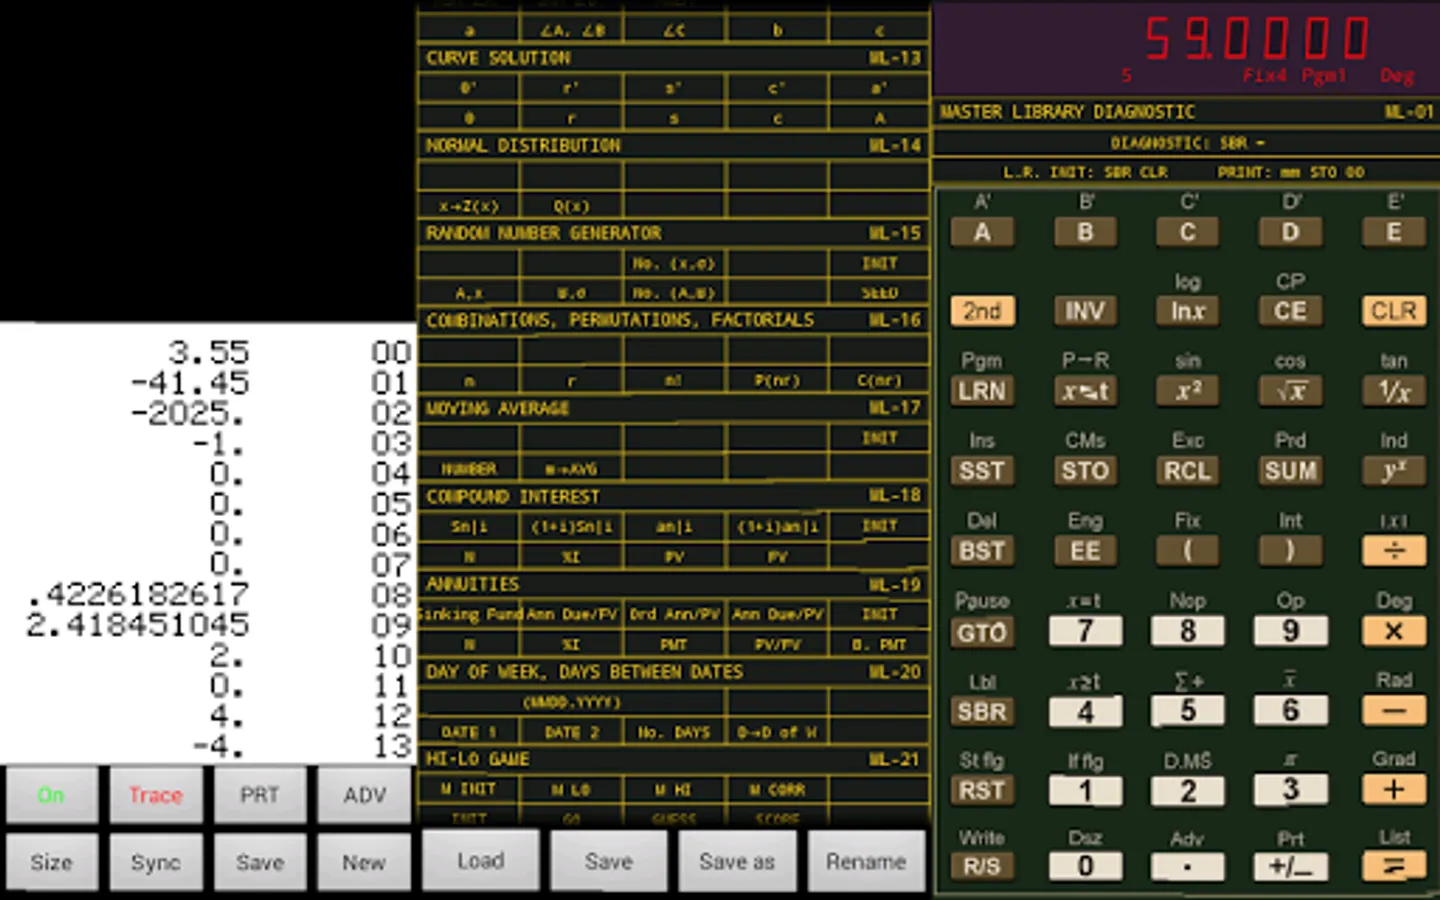
Task: Tap the digit 3 key
Action: click(x=1291, y=791)
